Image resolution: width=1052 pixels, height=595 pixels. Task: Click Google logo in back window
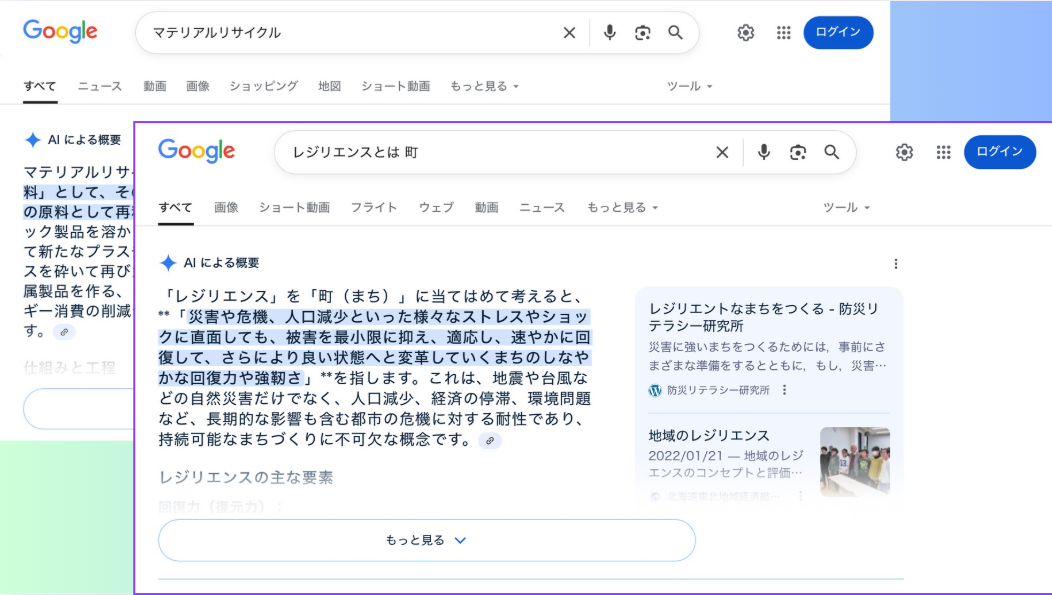(60, 32)
